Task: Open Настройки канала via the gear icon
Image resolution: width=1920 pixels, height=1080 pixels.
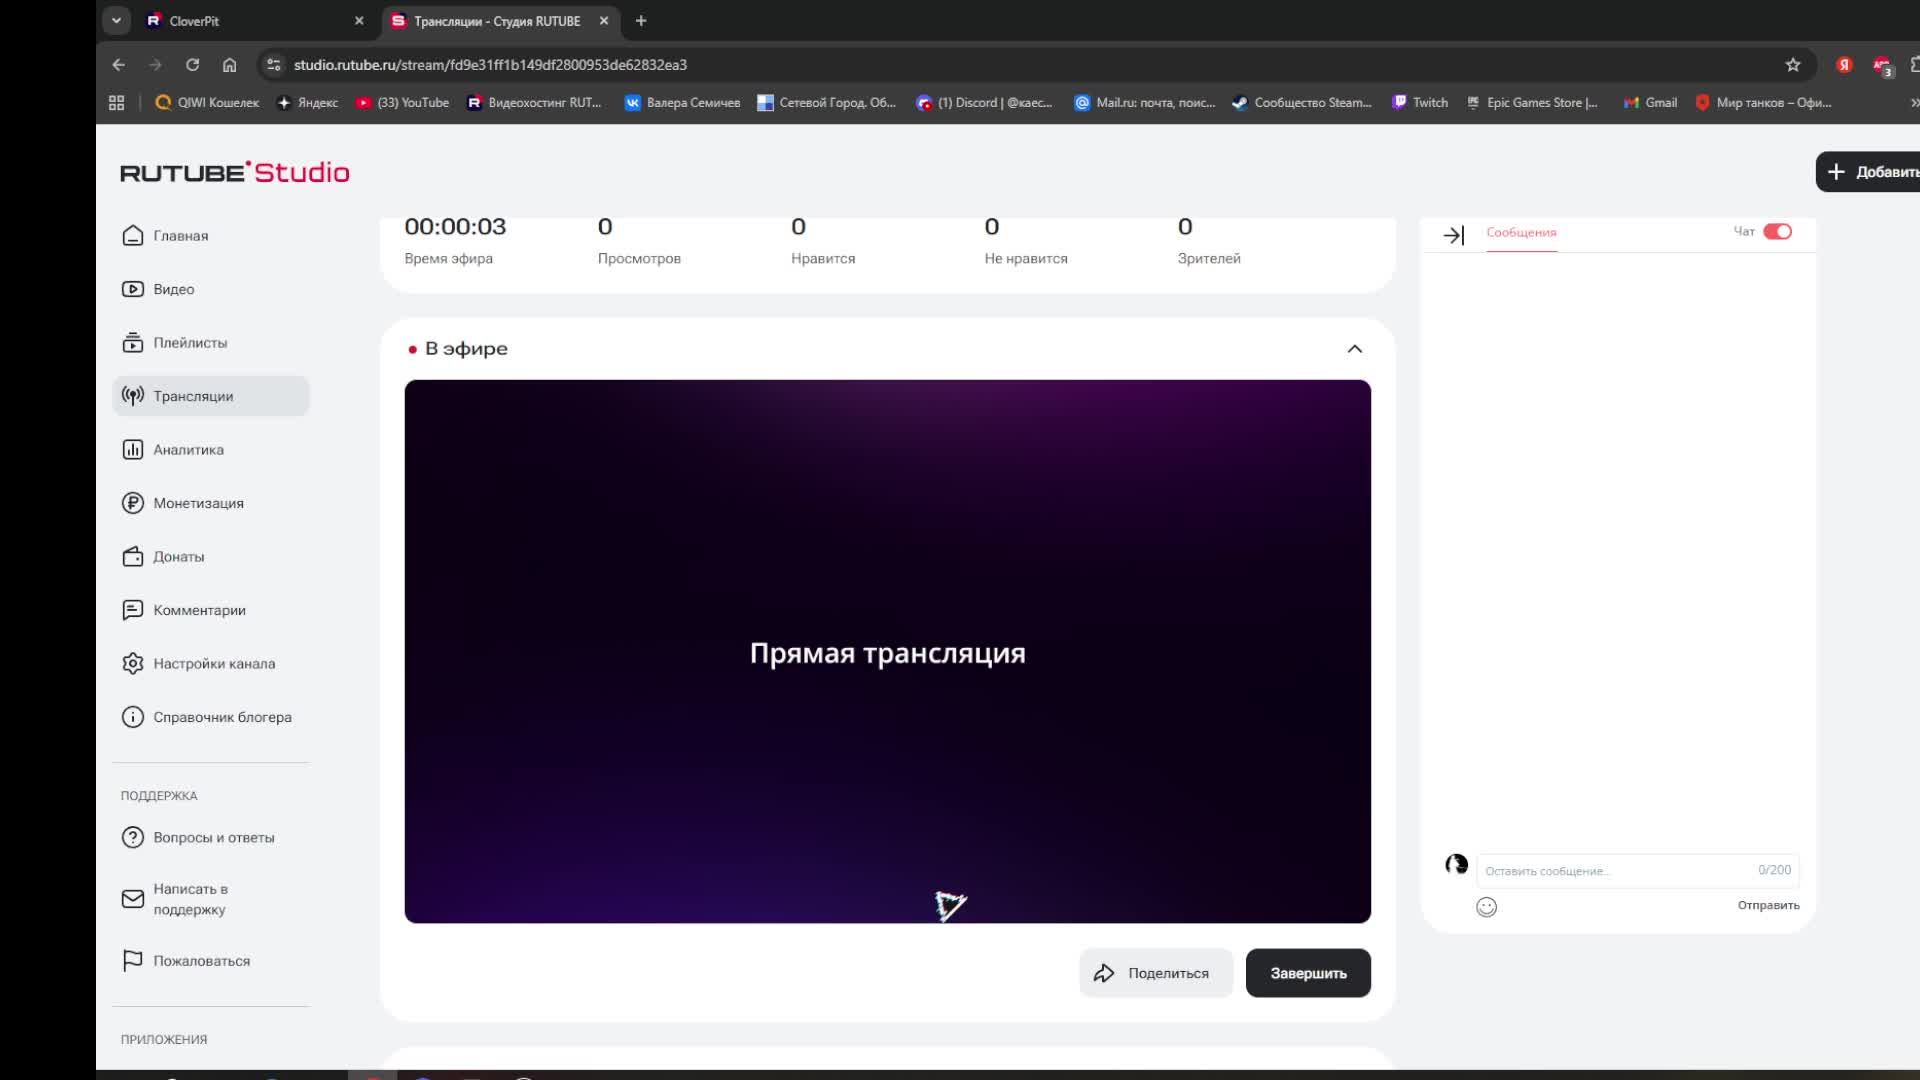Action: pos(133,663)
